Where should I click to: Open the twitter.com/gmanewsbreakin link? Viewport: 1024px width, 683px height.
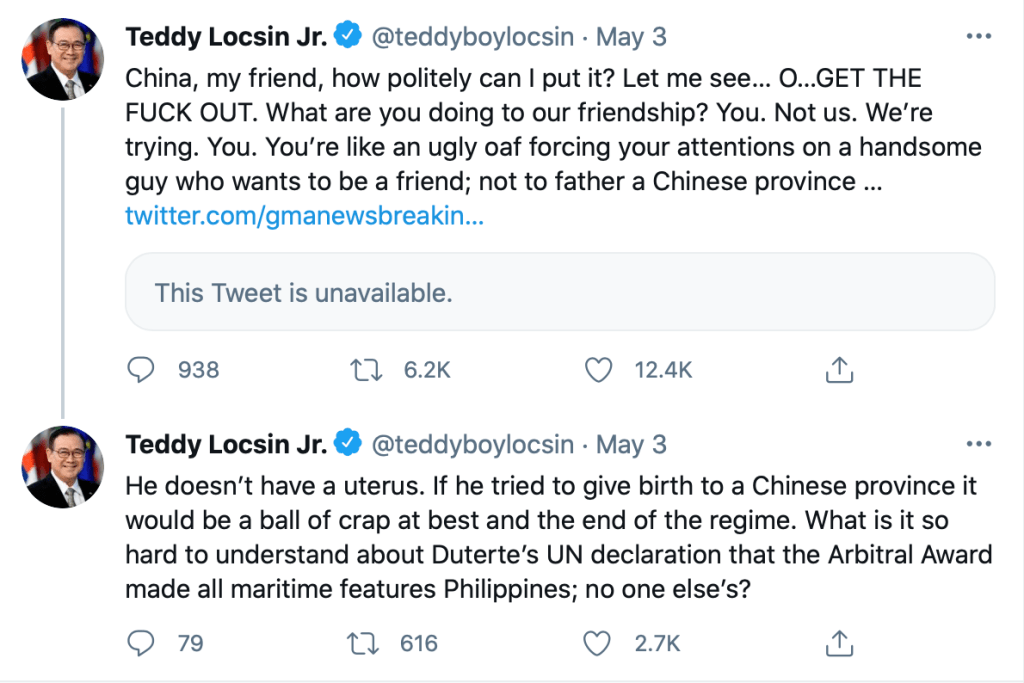coord(304,216)
